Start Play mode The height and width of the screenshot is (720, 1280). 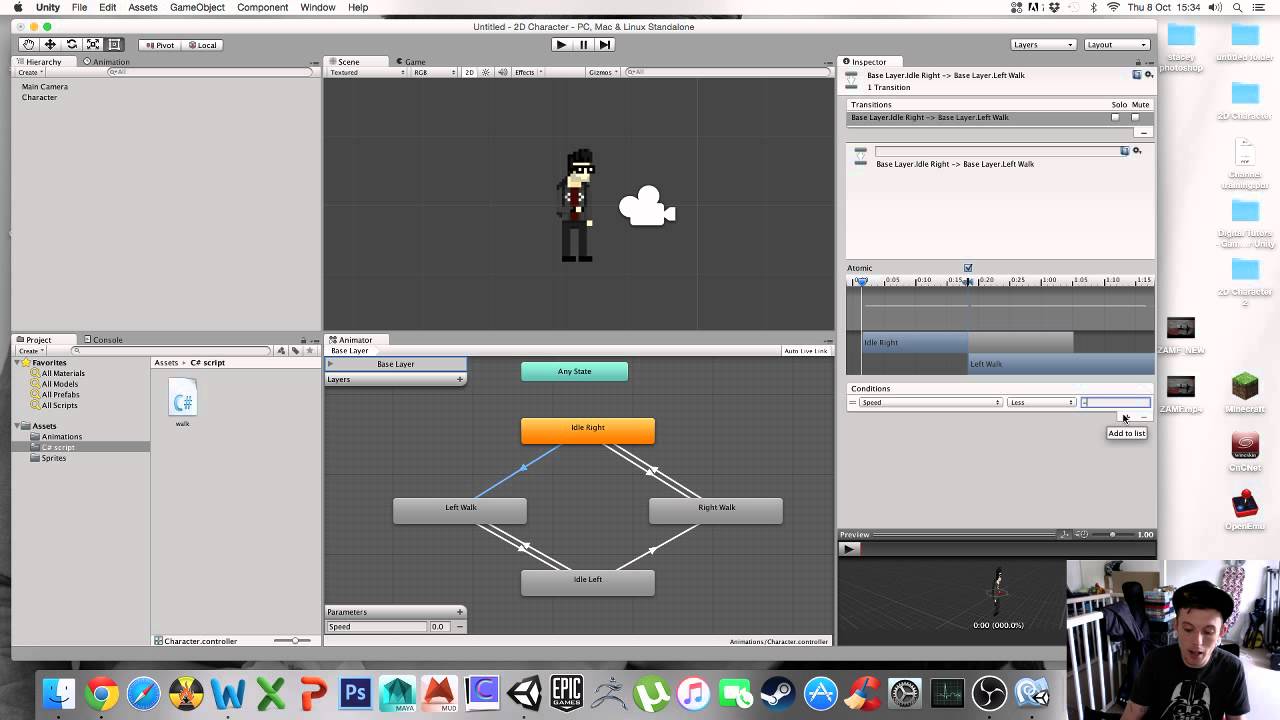tap(561, 45)
